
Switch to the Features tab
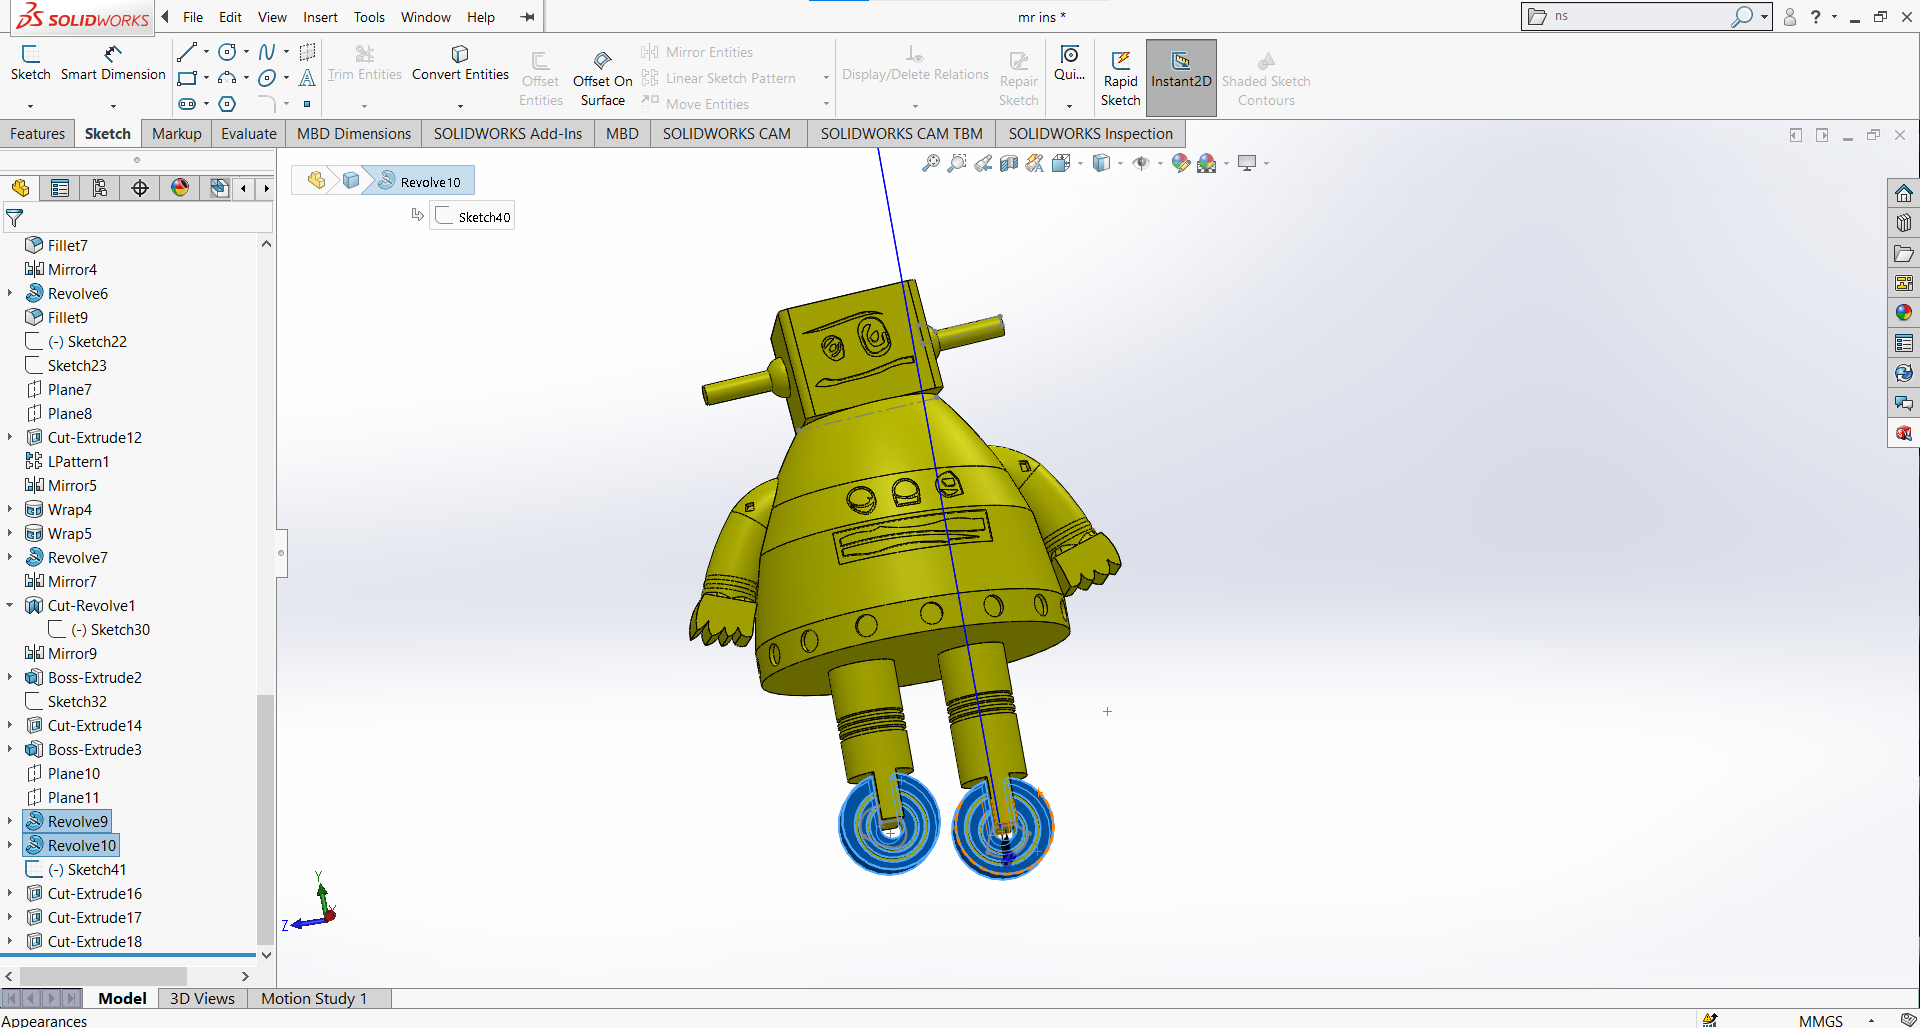[37, 133]
